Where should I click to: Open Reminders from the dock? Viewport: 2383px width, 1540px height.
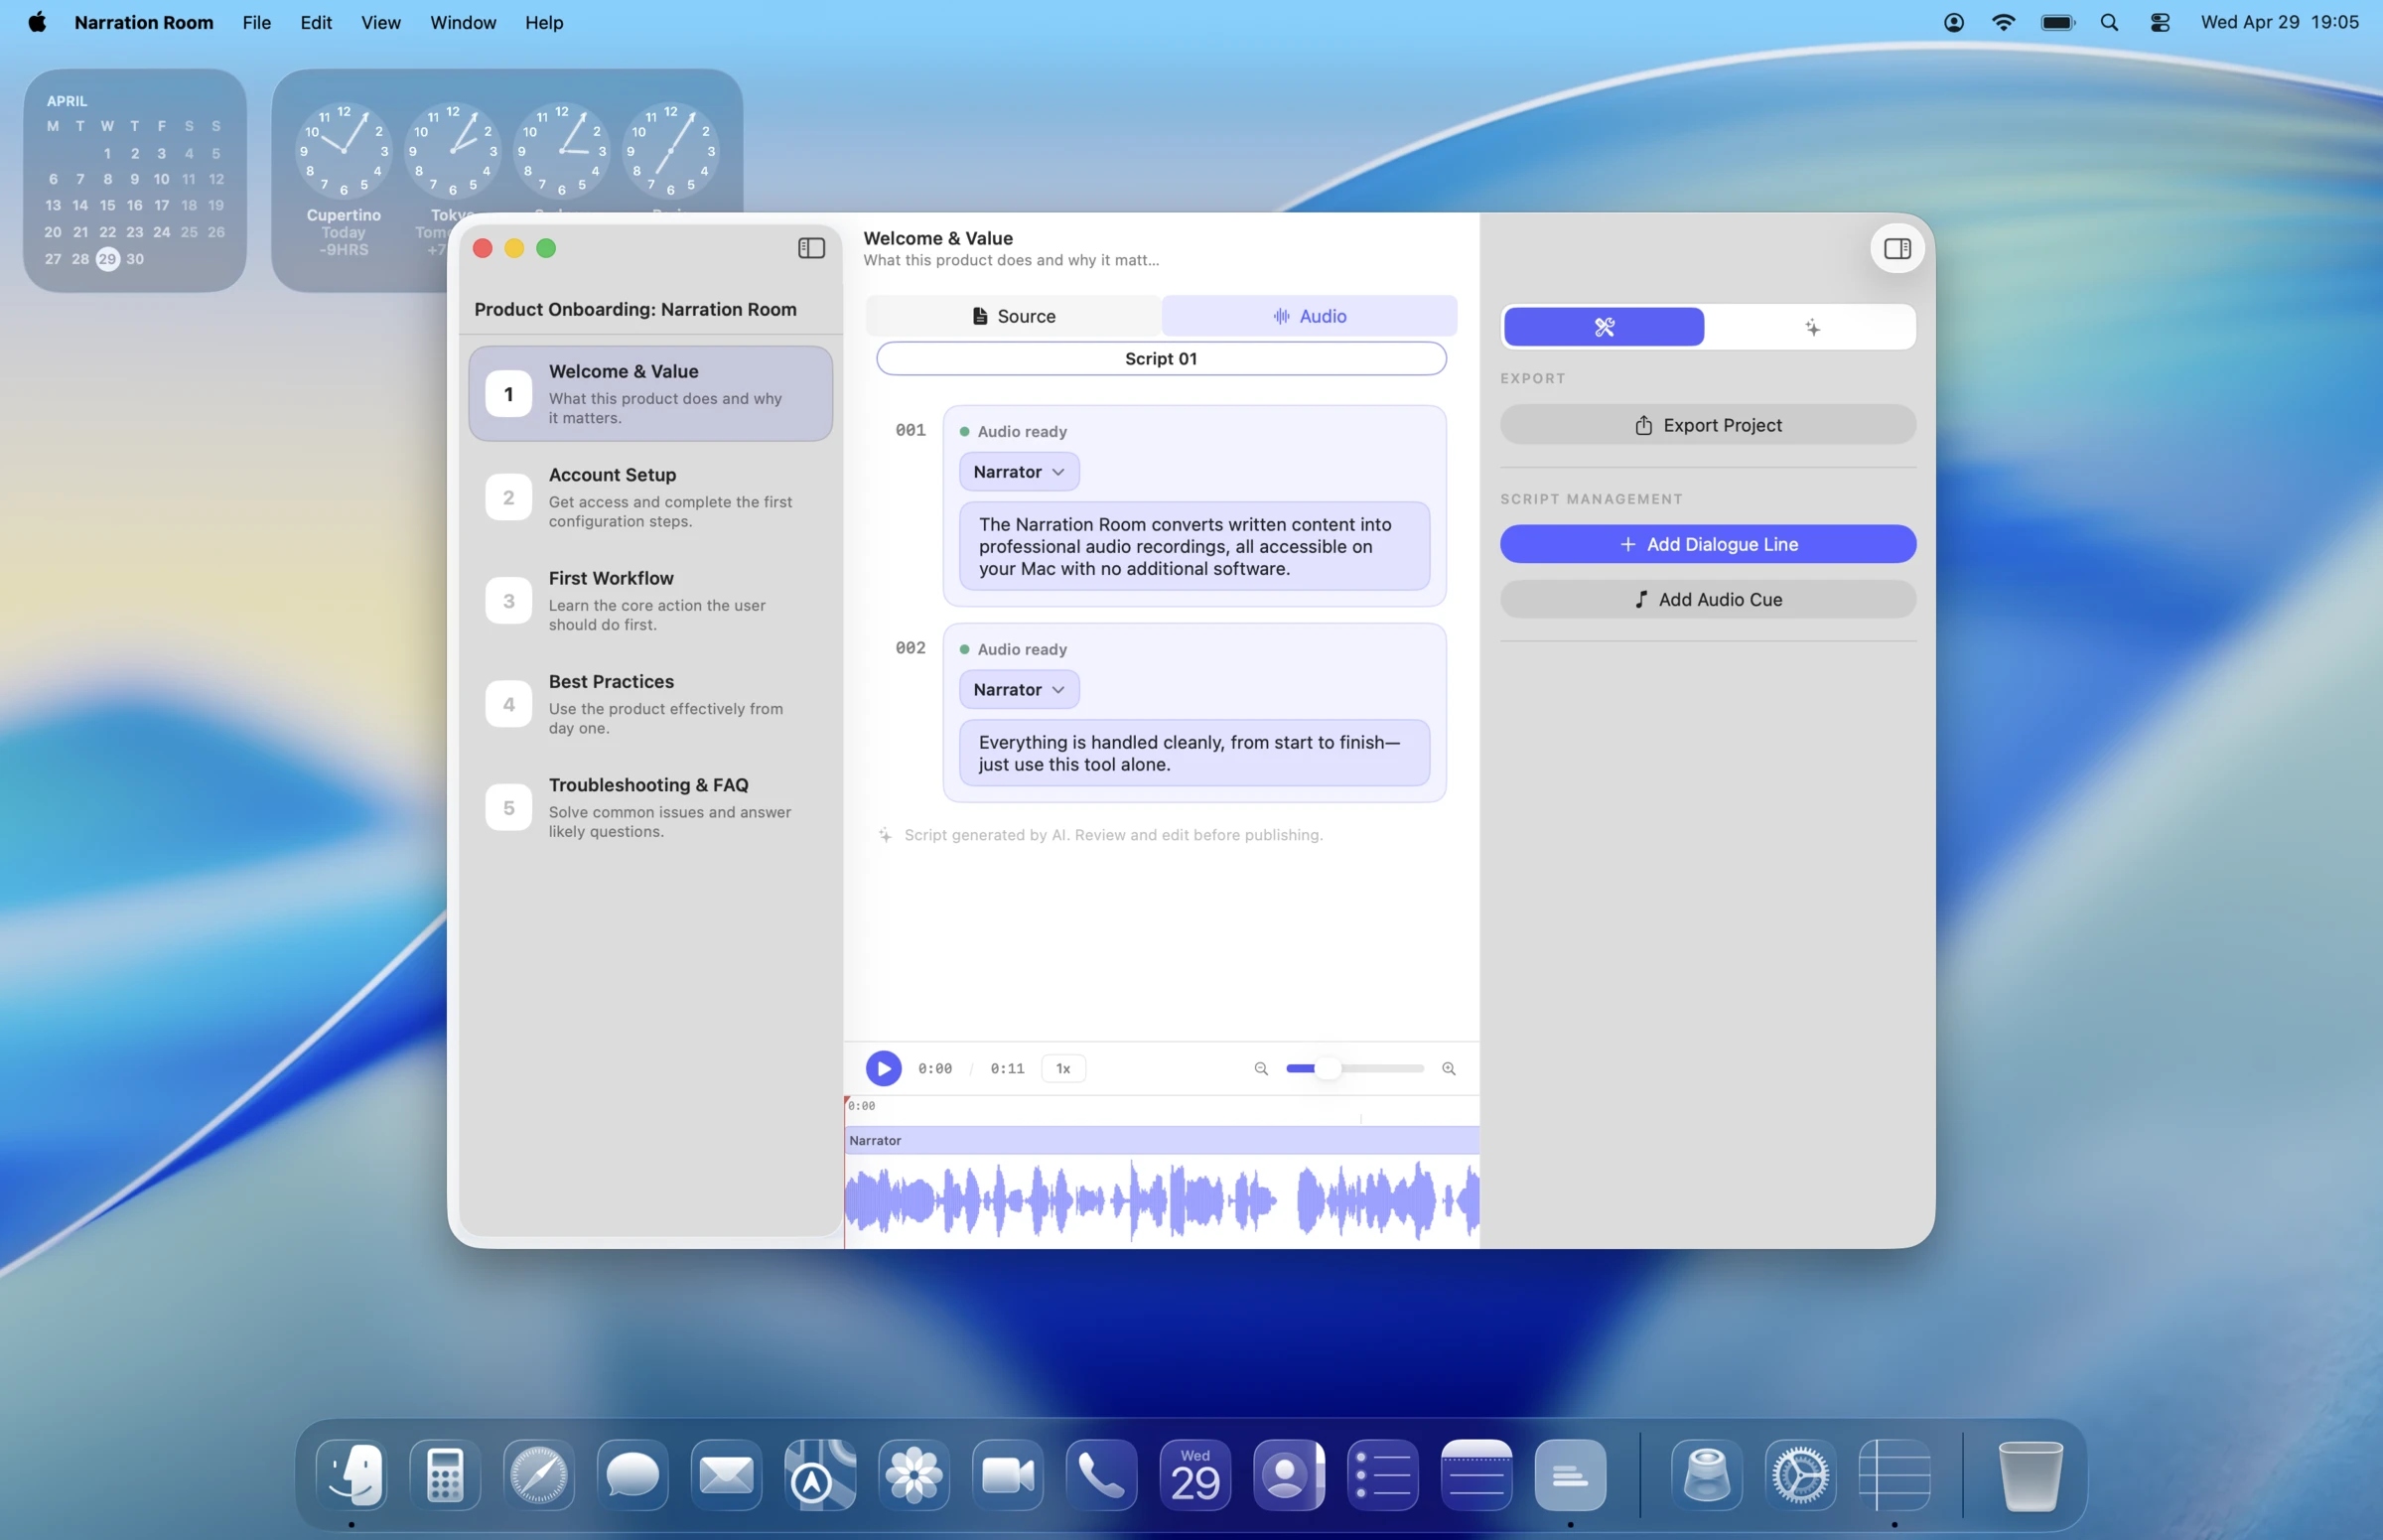coord(1382,1474)
